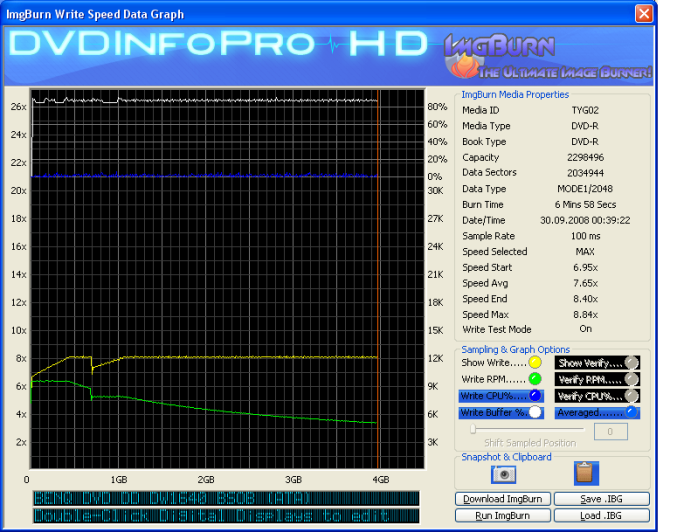This screenshot has width=699, height=532.
Task: Click the Speed Max value 8.84x
Action: click(585, 314)
